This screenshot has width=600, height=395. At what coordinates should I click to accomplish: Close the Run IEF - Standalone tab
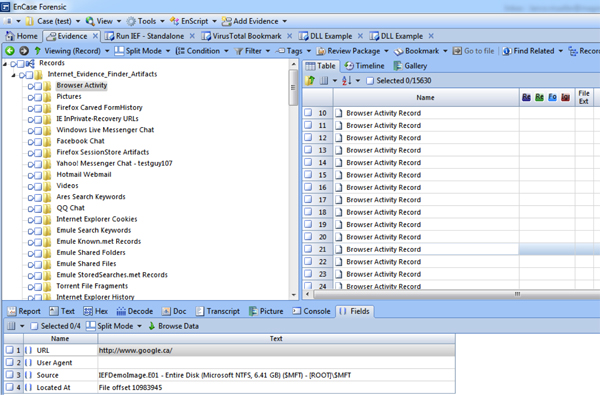tap(192, 36)
